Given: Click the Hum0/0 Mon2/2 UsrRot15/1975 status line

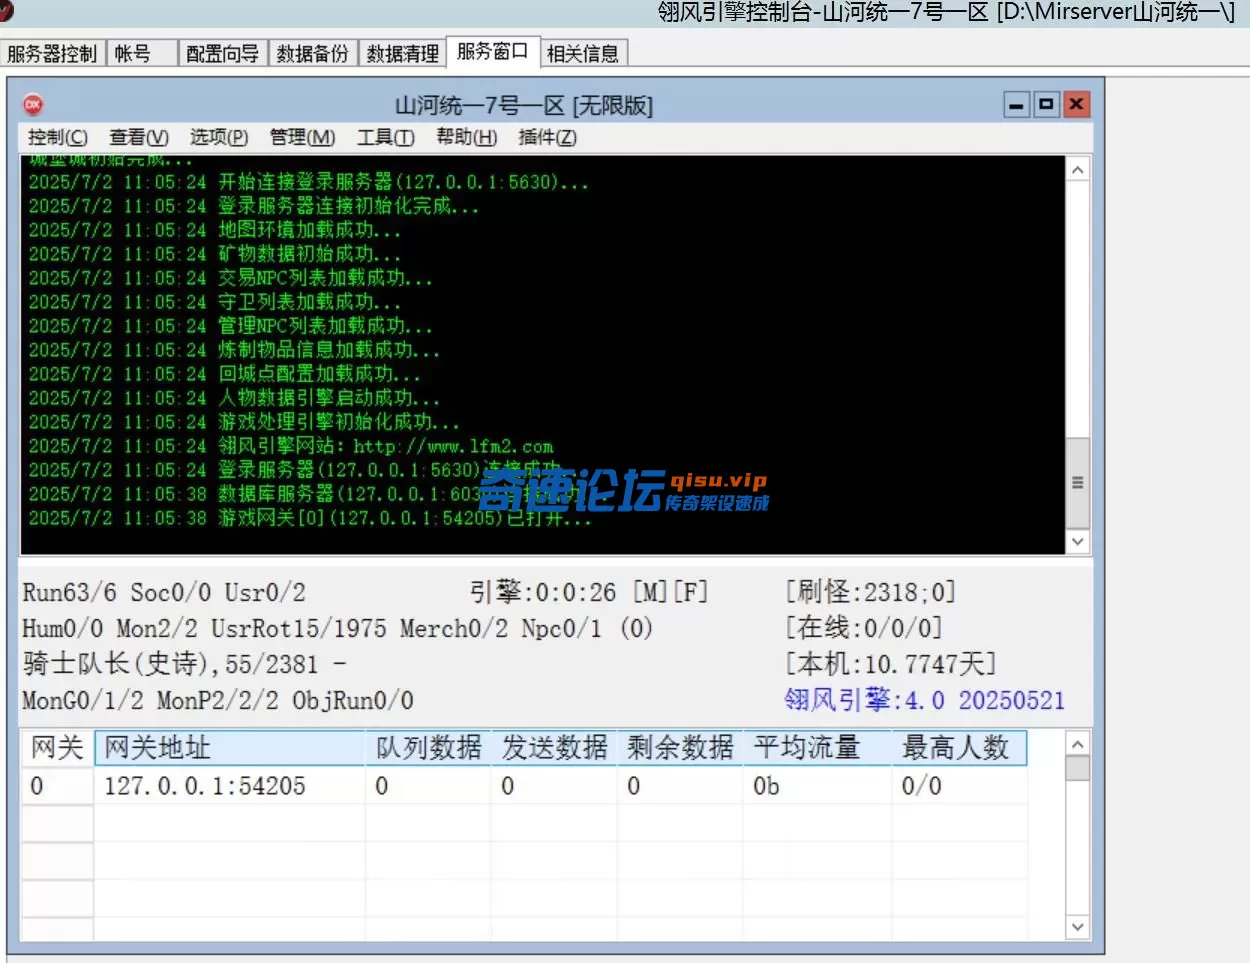Looking at the screenshot, I should (x=337, y=628).
